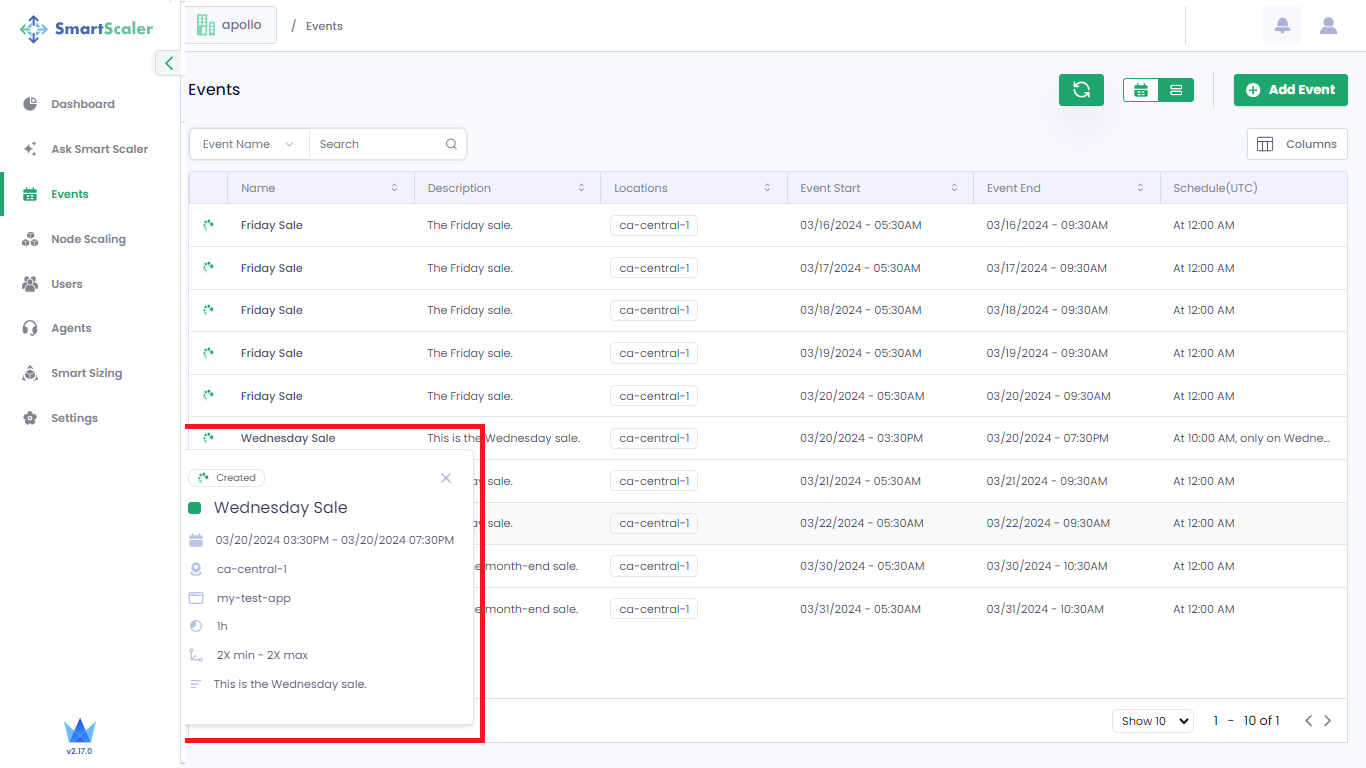
Task: Close the Wednesday Sale popup
Action: click(446, 478)
